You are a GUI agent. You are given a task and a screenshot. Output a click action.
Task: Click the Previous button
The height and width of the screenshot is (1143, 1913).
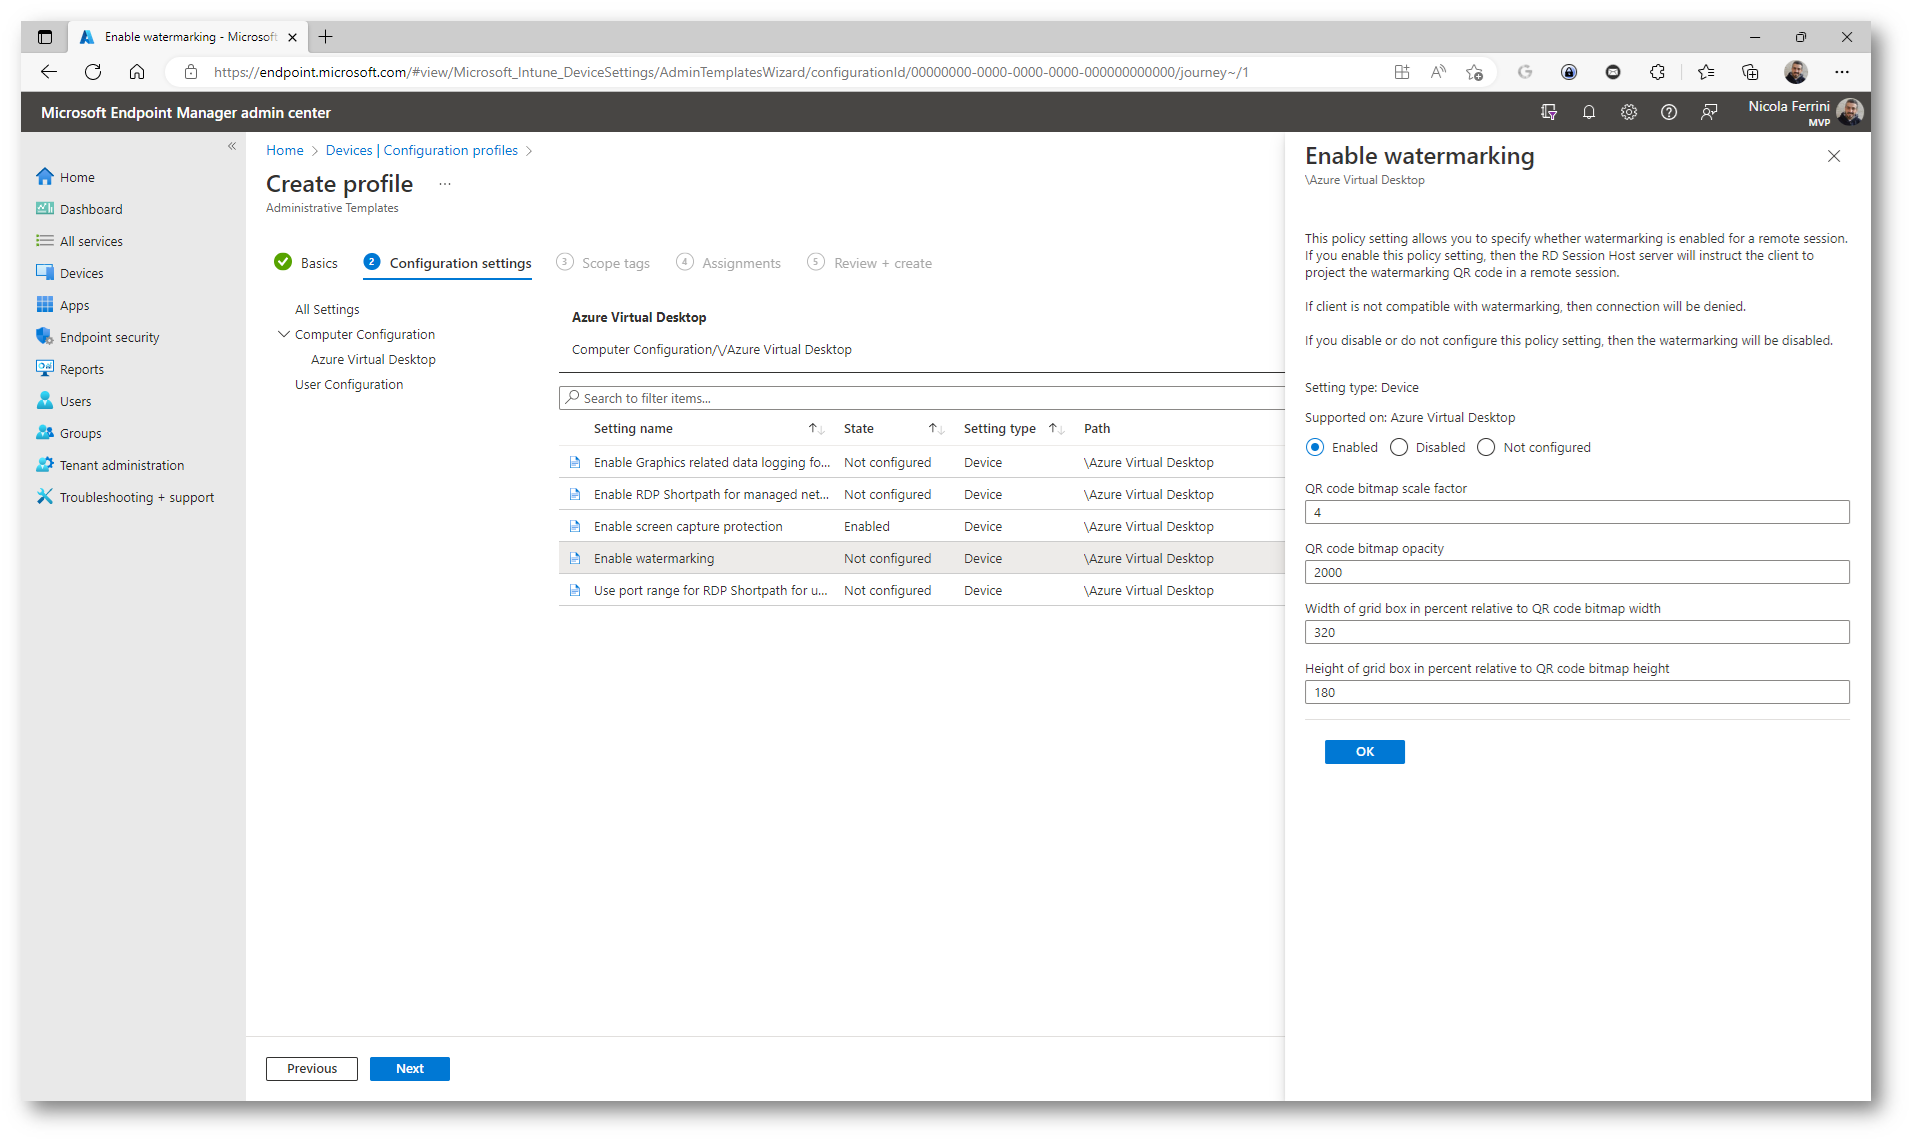tap(312, 1068)
